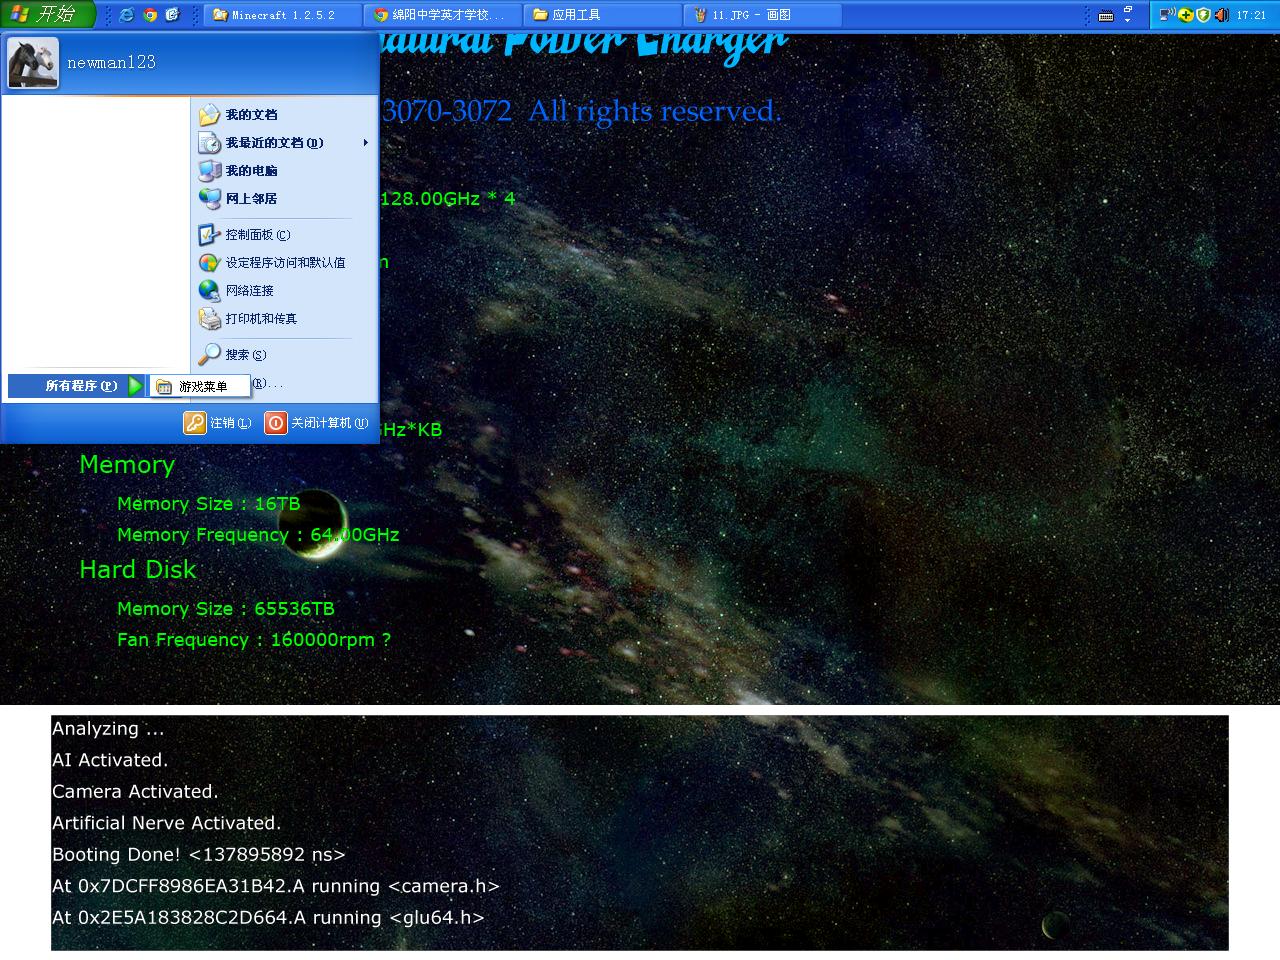Click the 搜索 magnifying glass icon

coord(209,355)
